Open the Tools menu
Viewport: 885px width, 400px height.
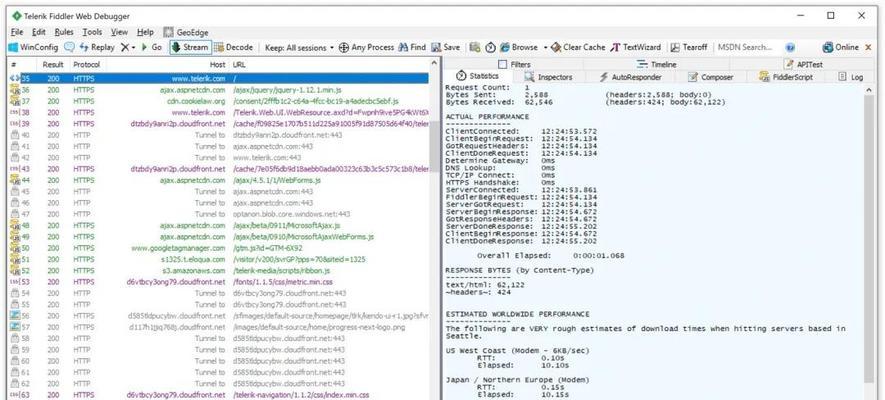tap(92, 32)
